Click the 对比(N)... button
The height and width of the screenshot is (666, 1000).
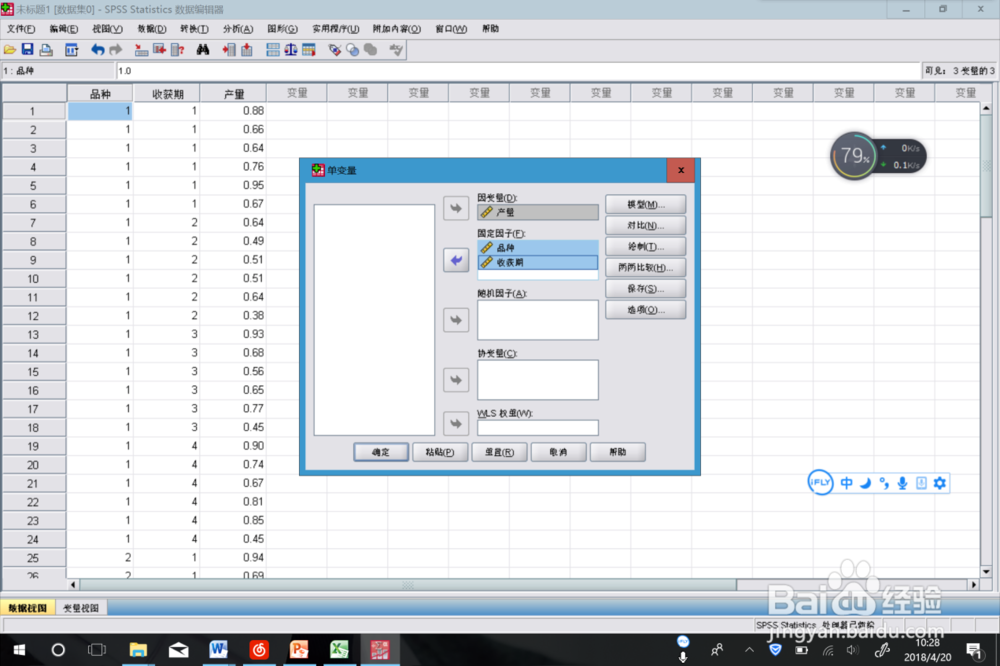pos(645,226)
